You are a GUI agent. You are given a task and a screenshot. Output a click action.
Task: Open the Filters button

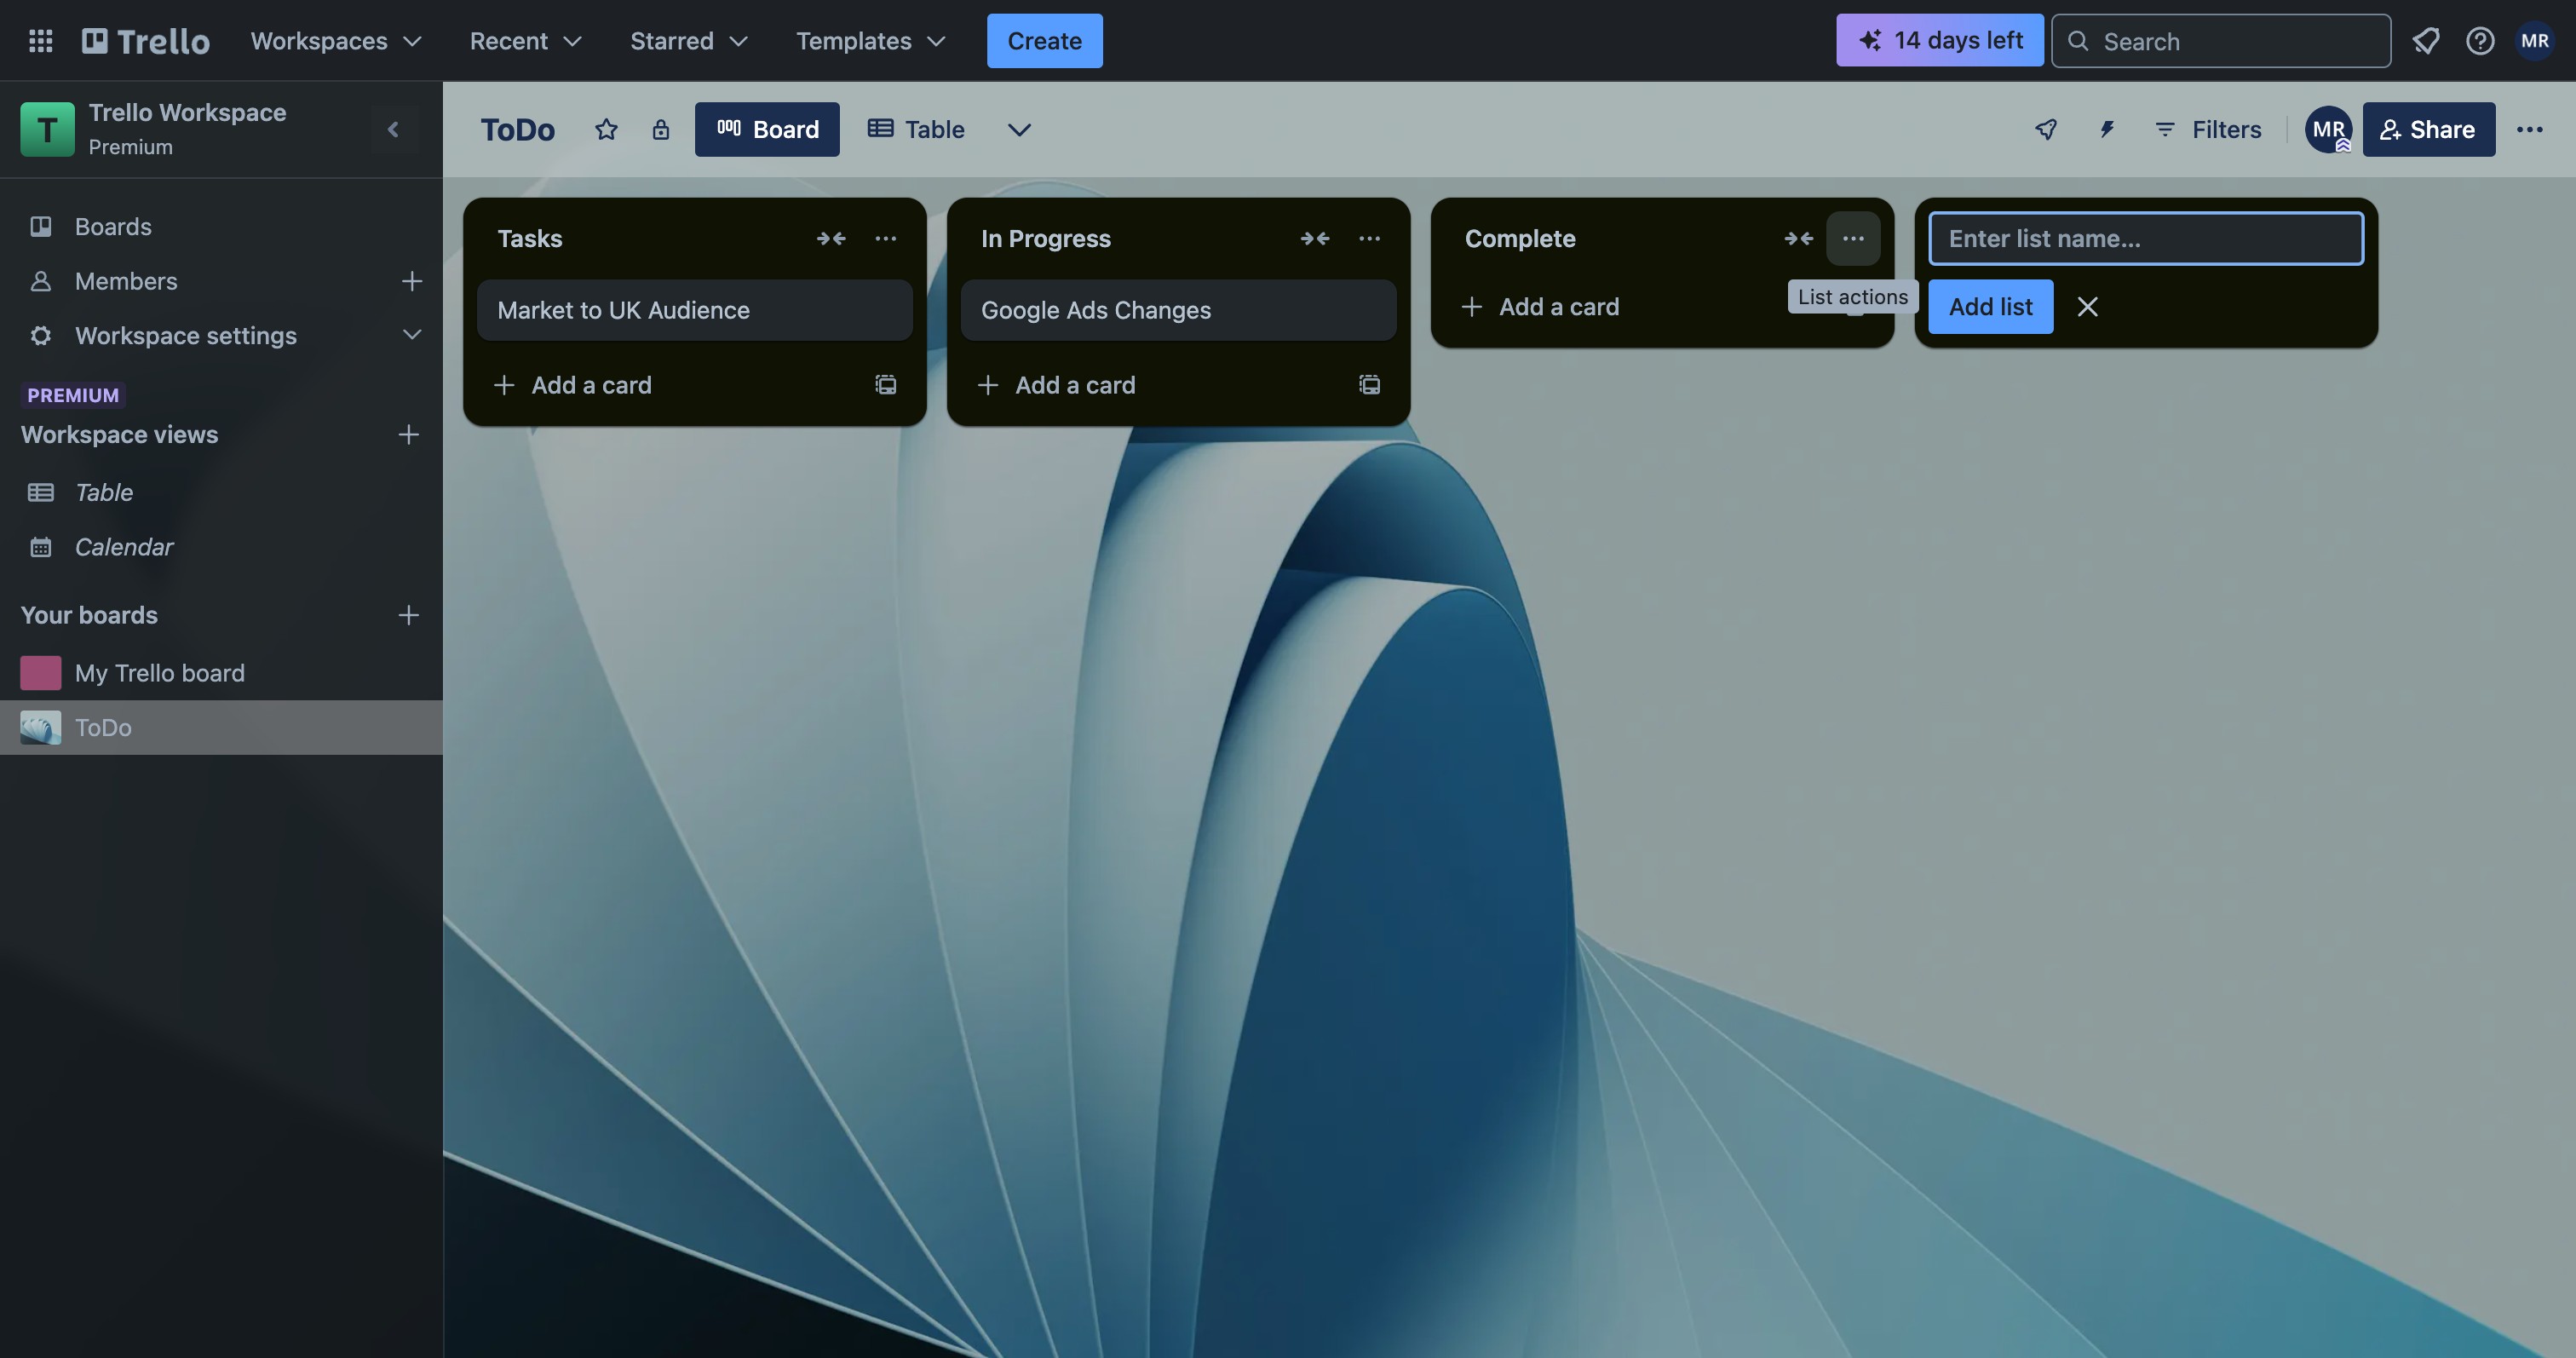[2207, 129]
